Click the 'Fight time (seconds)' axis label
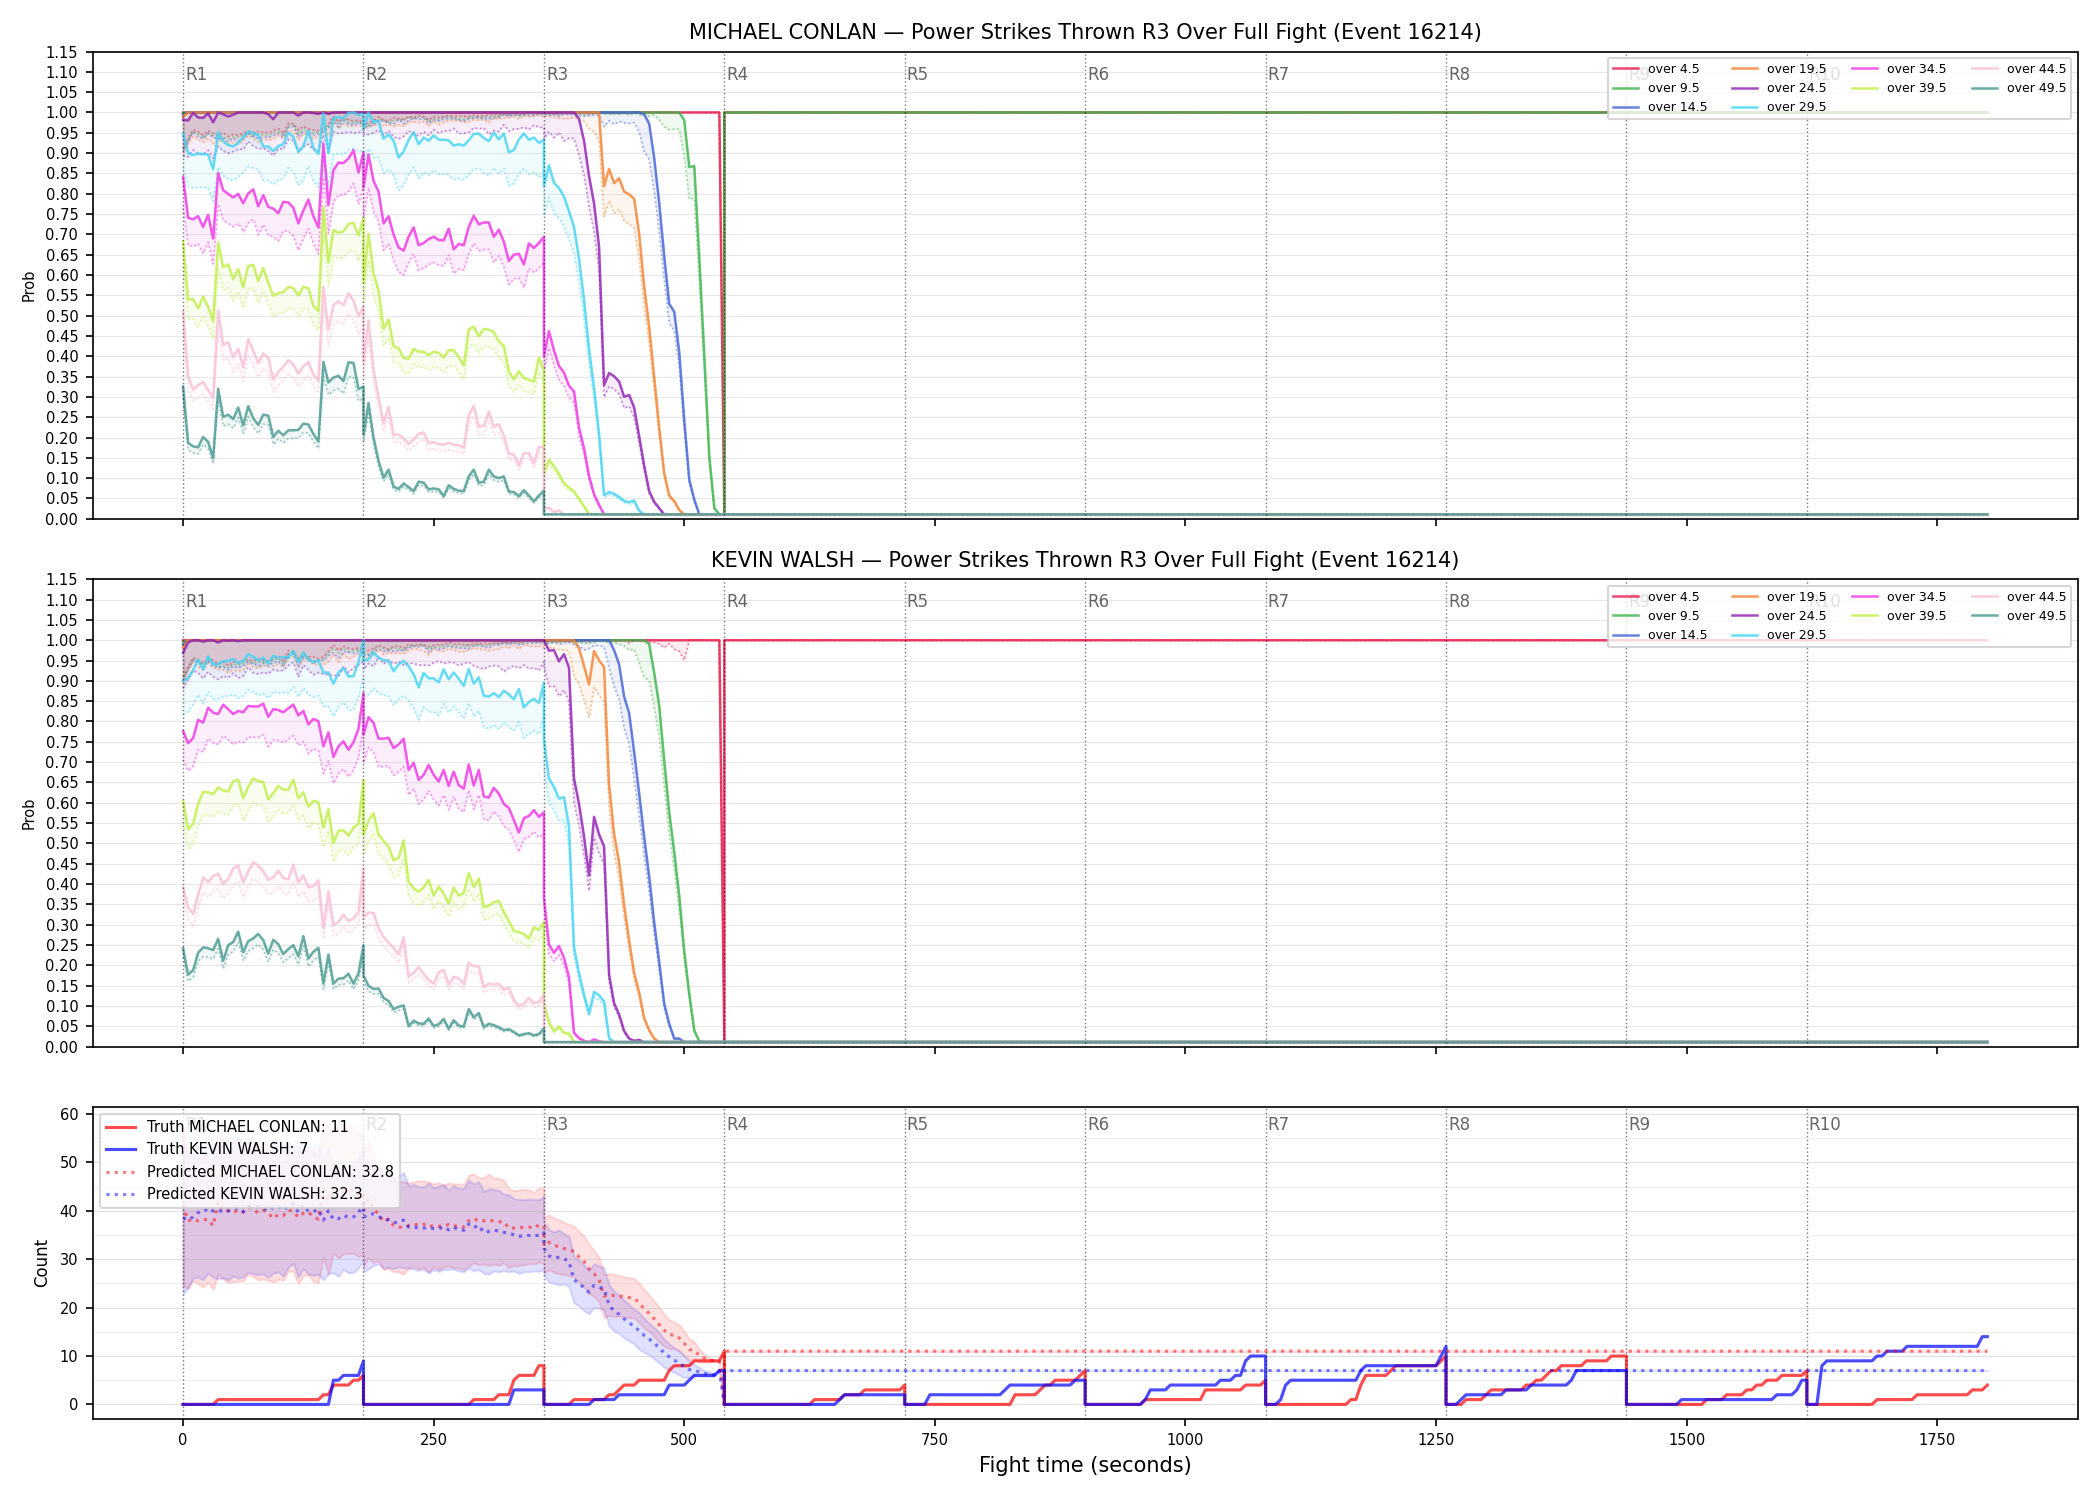 (x=1085, y=1465)
